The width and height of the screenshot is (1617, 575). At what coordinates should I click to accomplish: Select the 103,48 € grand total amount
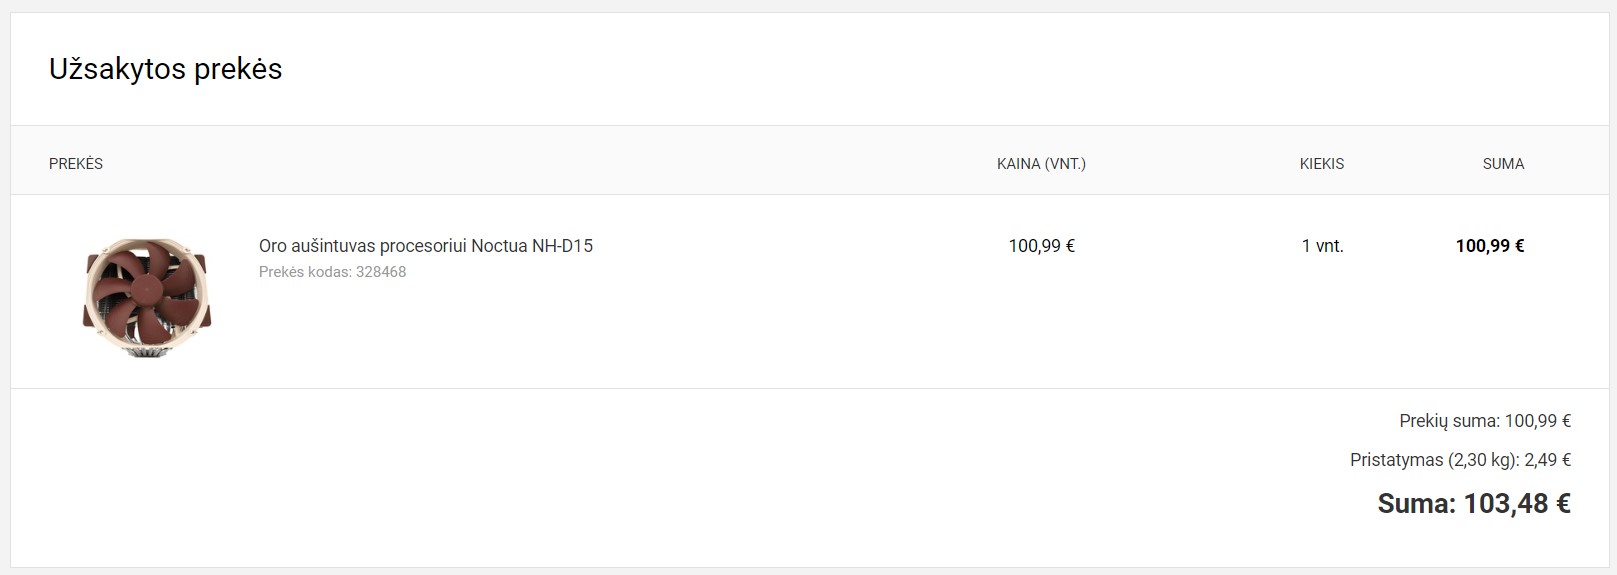[x=1517, y=503]
